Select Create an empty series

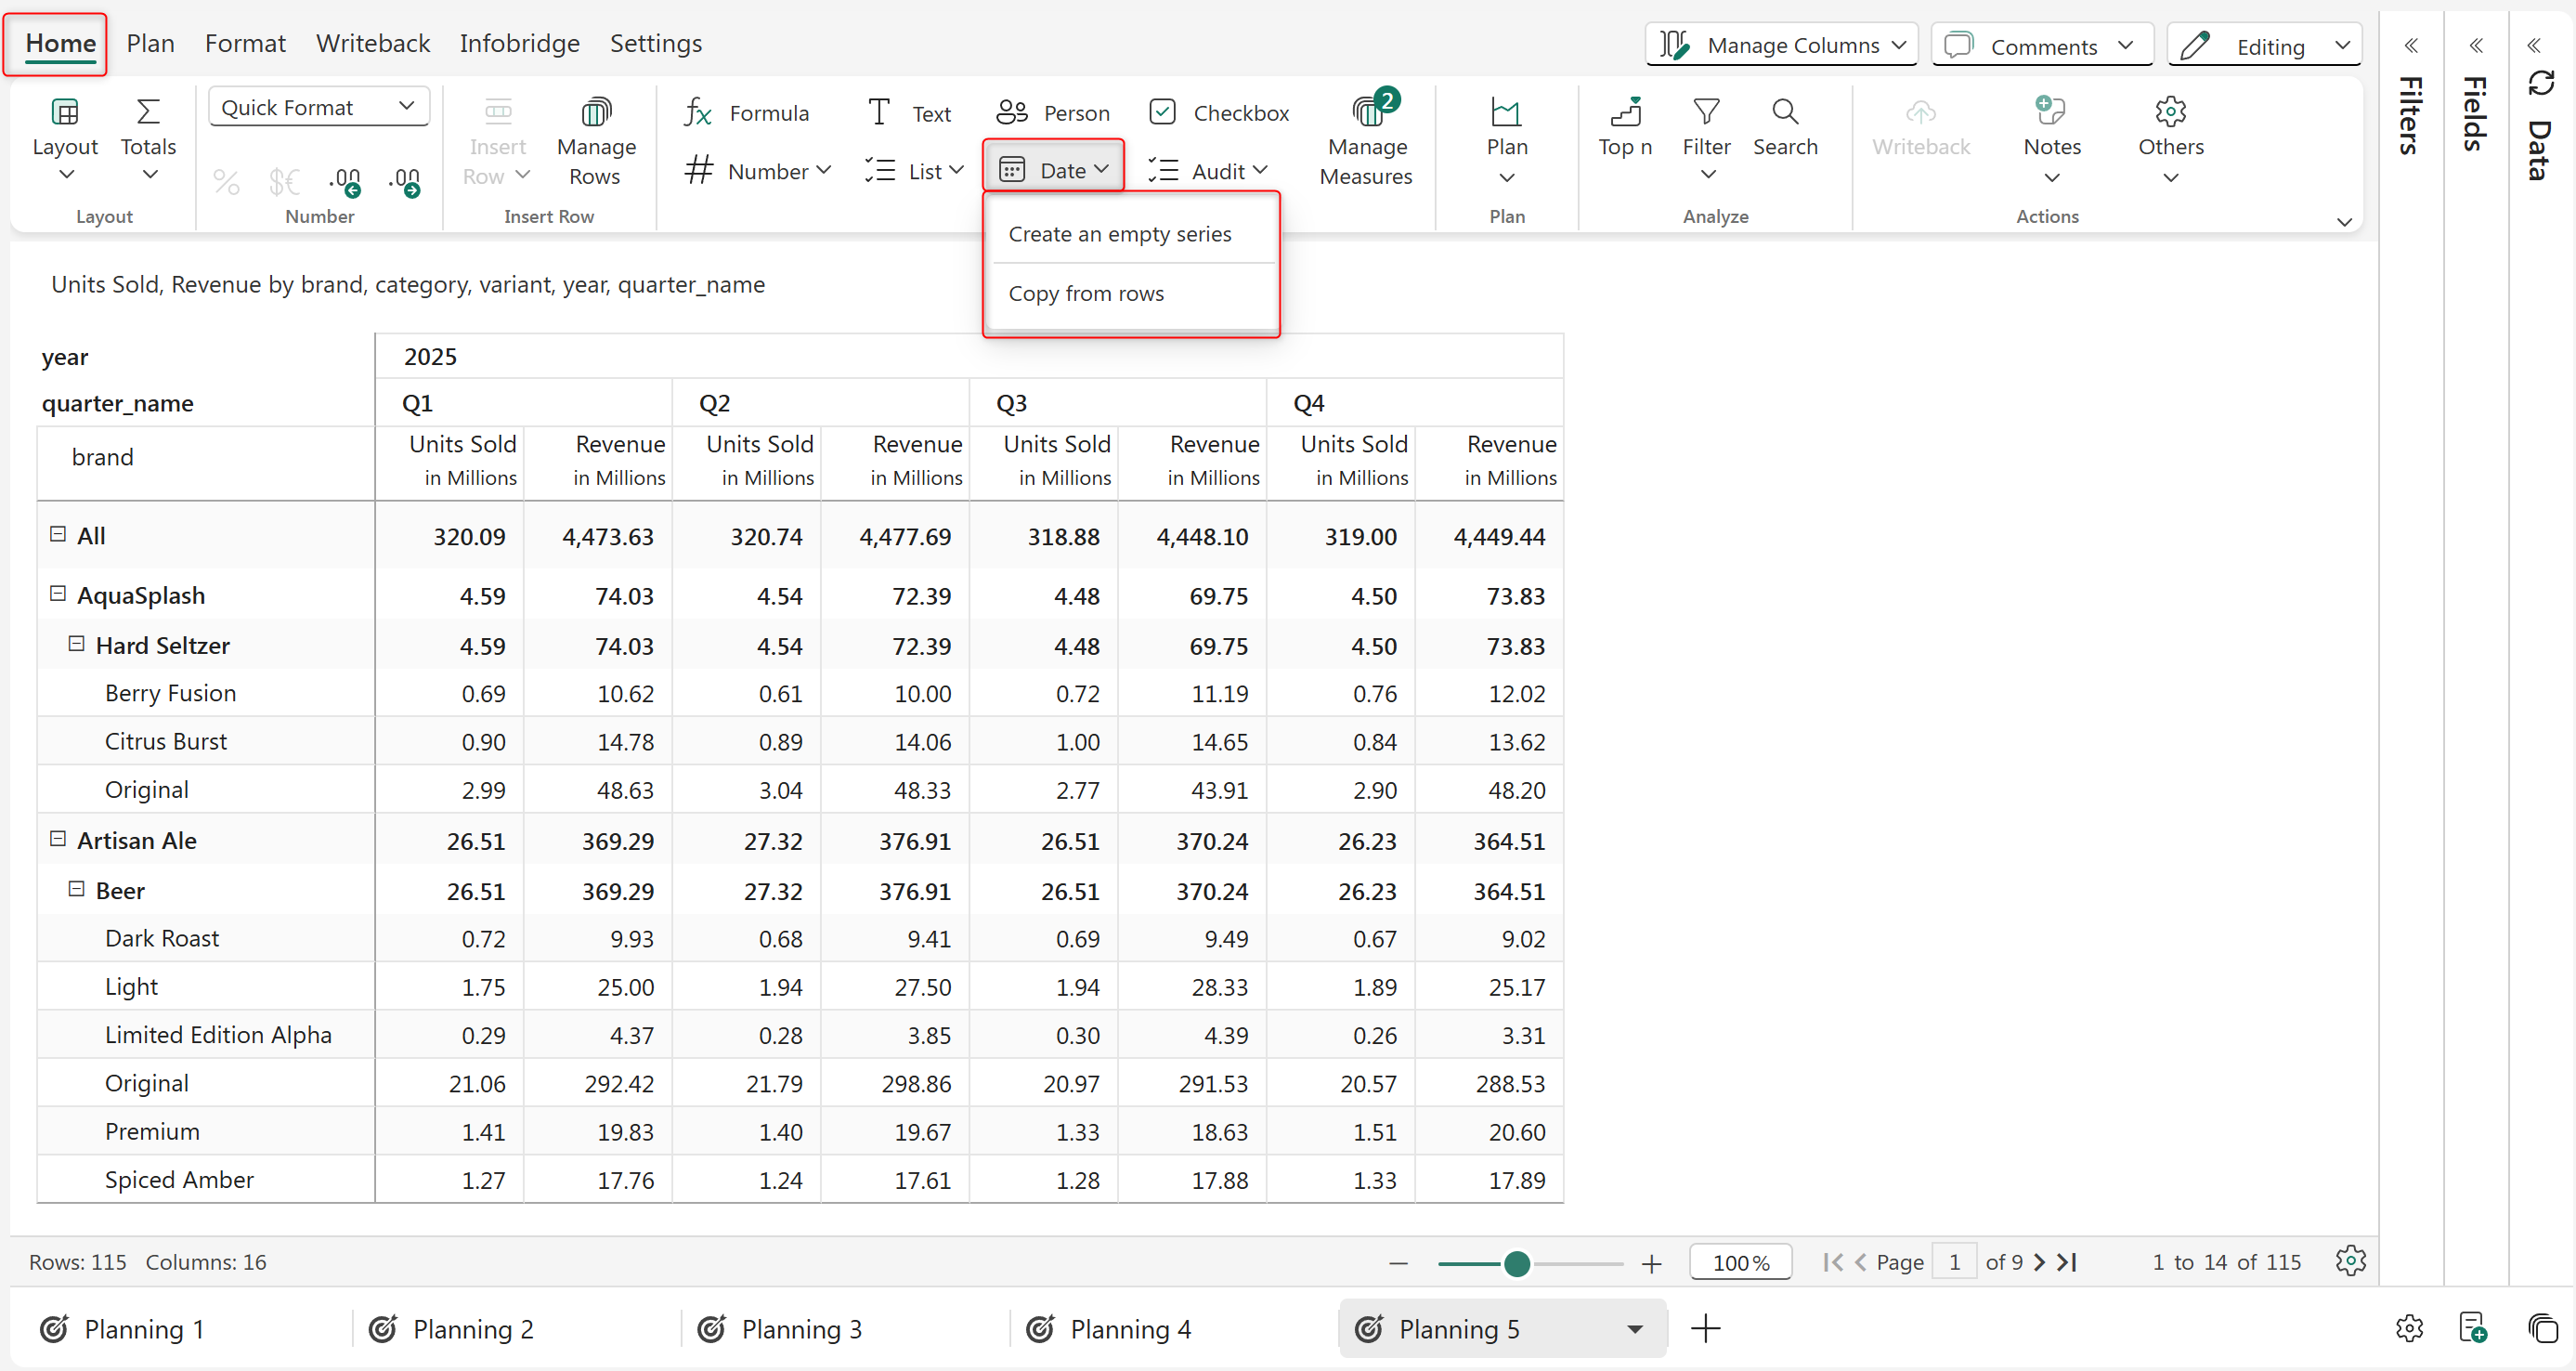pos(1120,234)
